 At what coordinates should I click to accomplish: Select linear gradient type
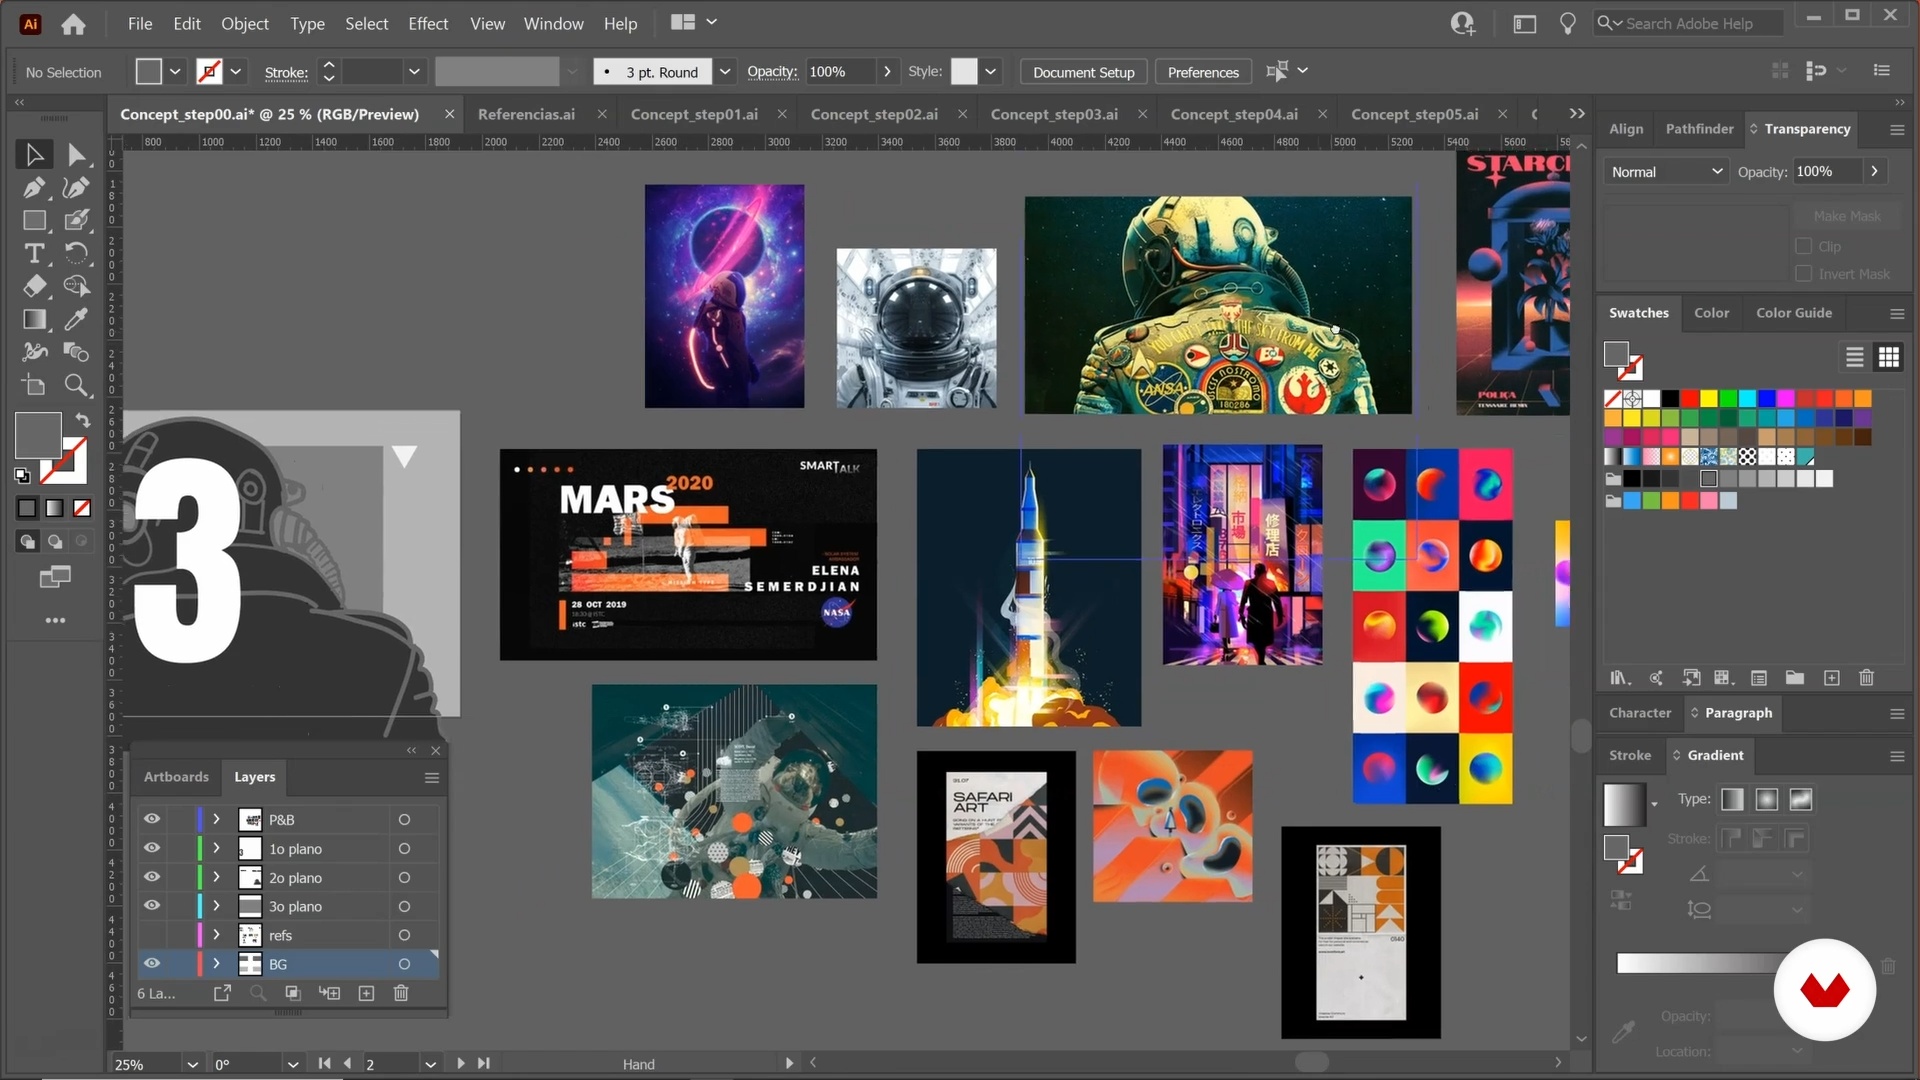1732,799
